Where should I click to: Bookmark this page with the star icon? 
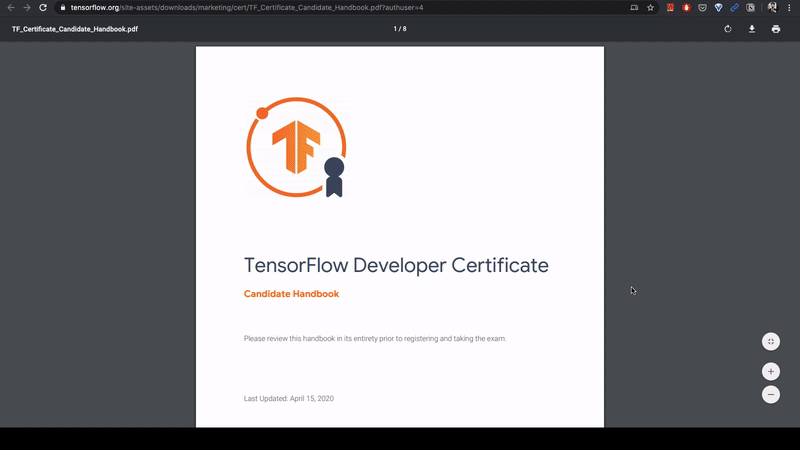tap(651, 8)
